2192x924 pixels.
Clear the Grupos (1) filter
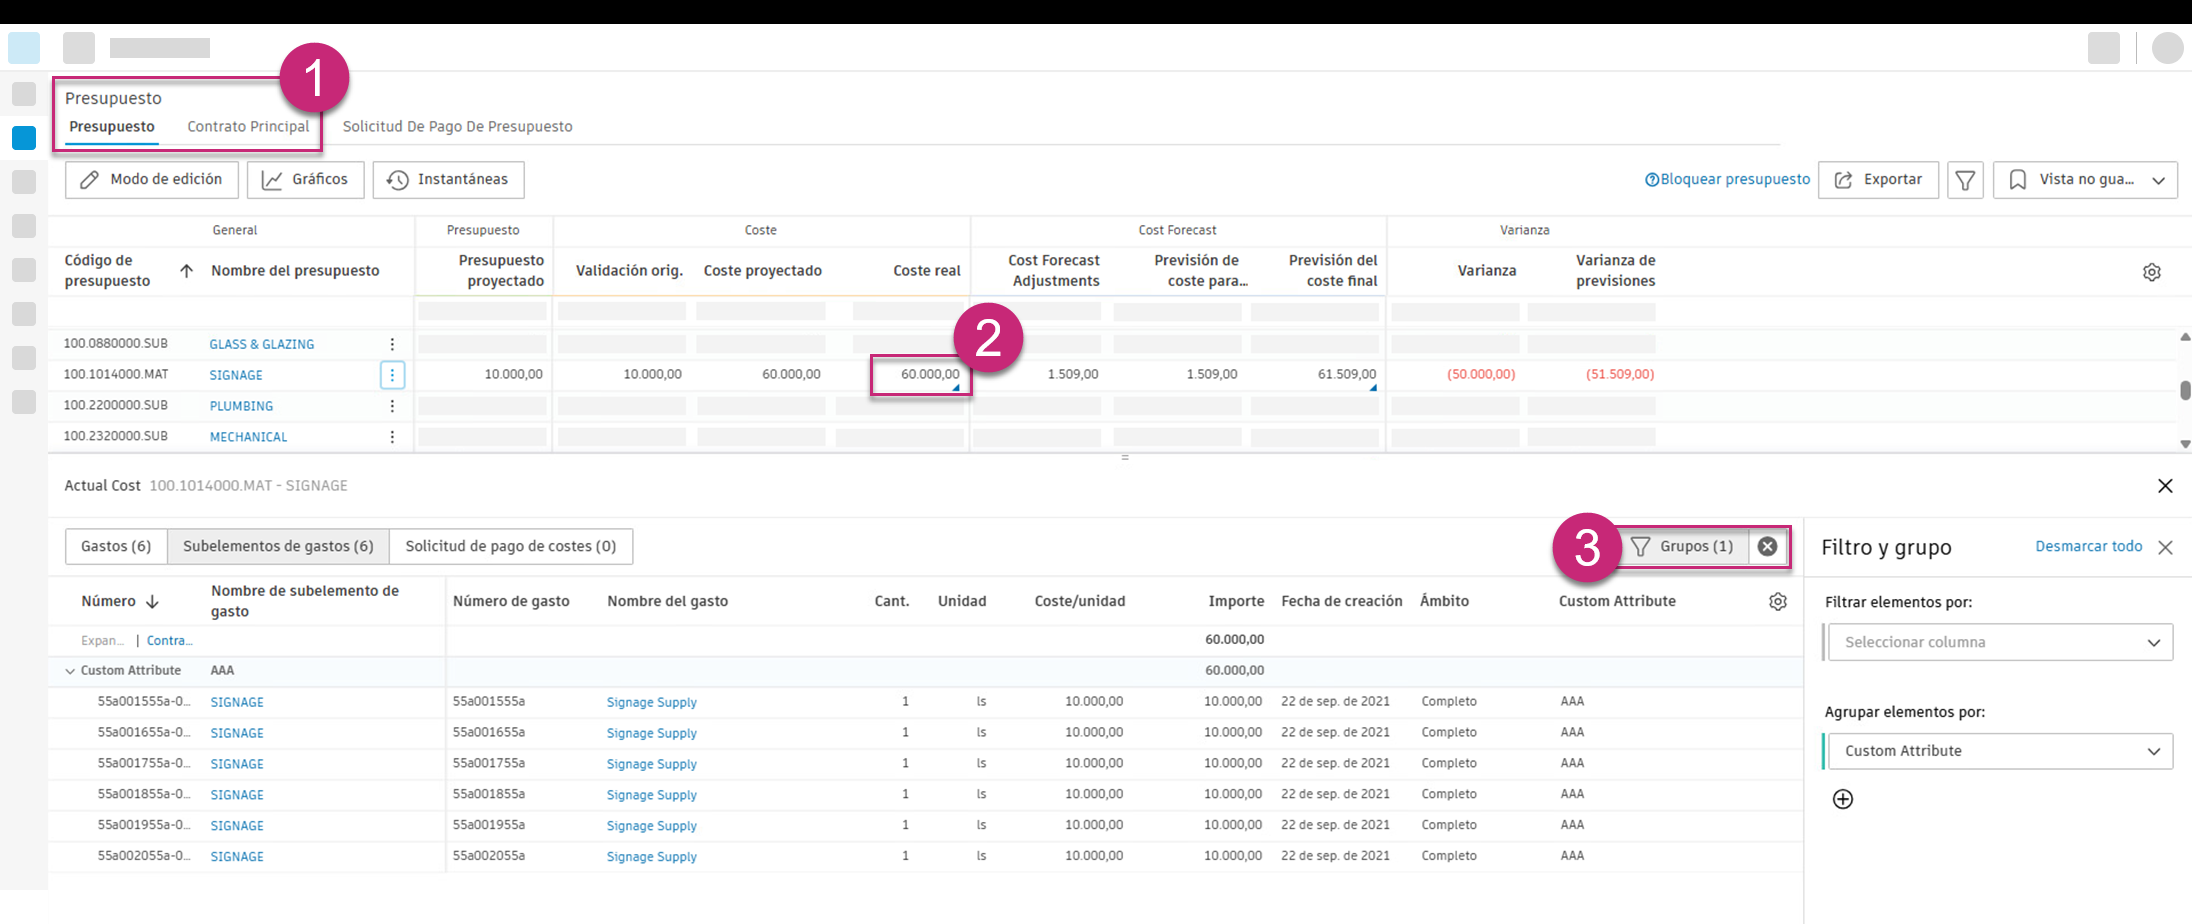[1768, 546]
